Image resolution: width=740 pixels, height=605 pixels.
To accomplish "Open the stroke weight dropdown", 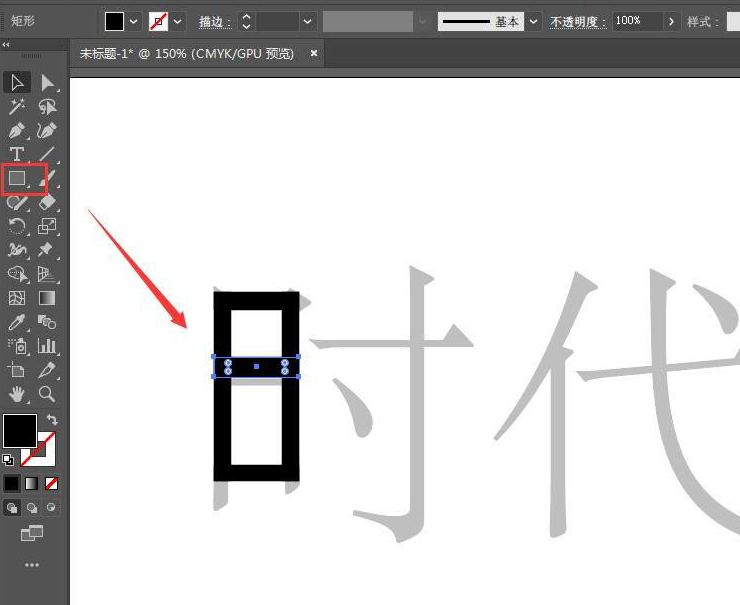I will coord(307,22).
